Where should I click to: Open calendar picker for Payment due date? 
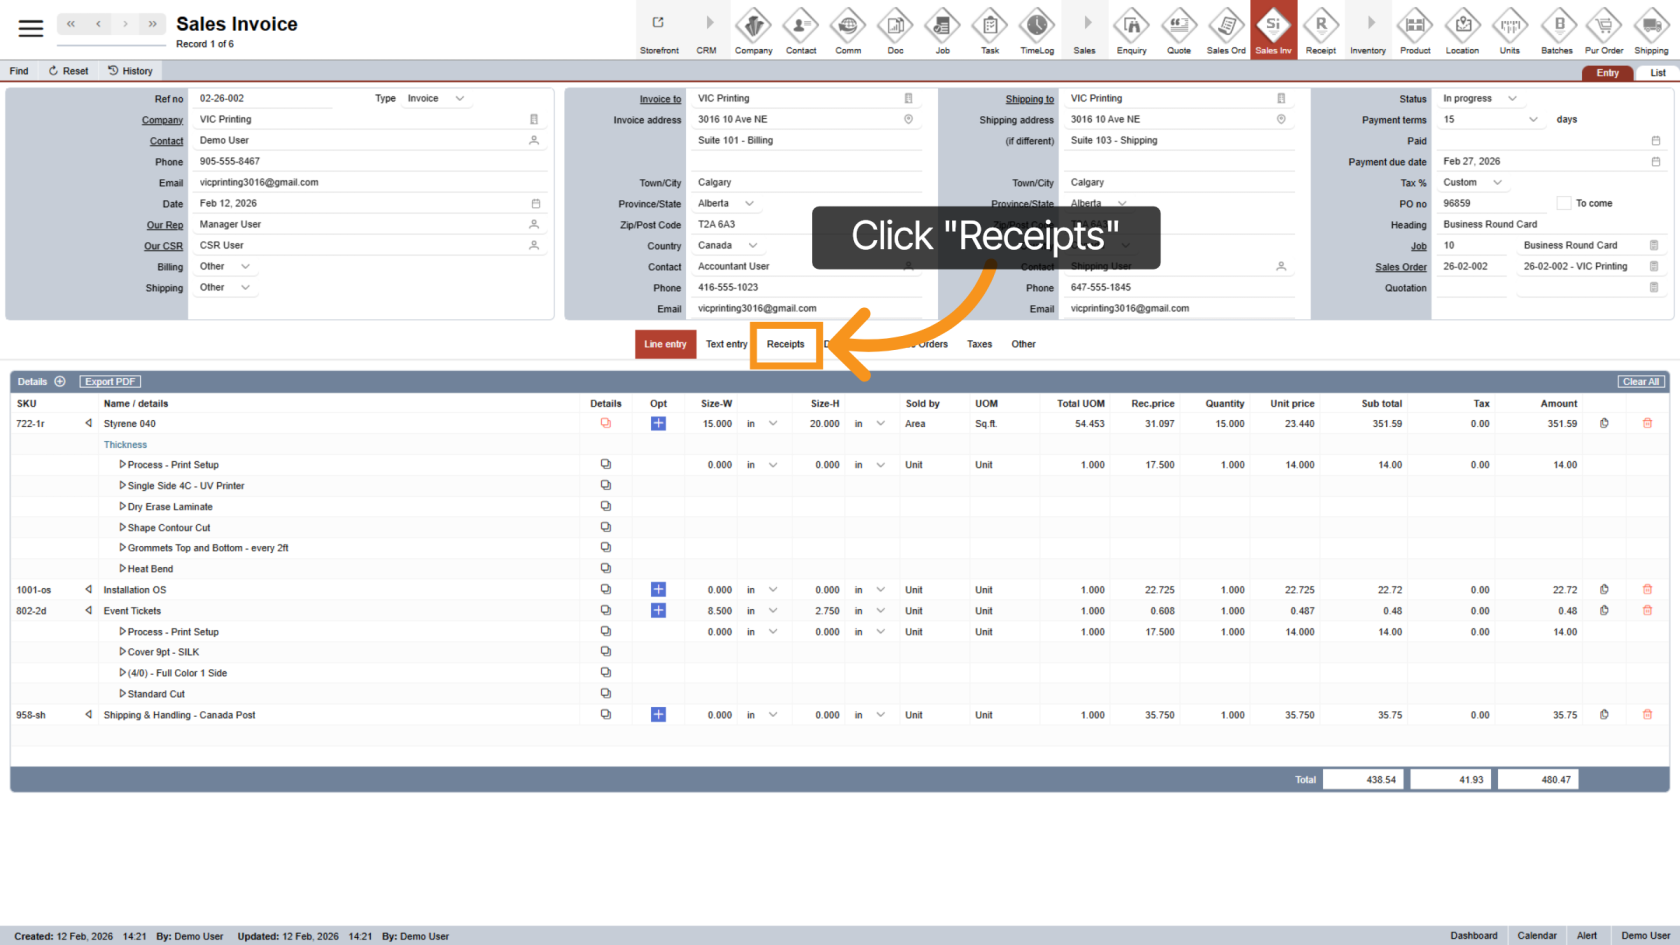pyautogui.click(x=1655, y=162)
